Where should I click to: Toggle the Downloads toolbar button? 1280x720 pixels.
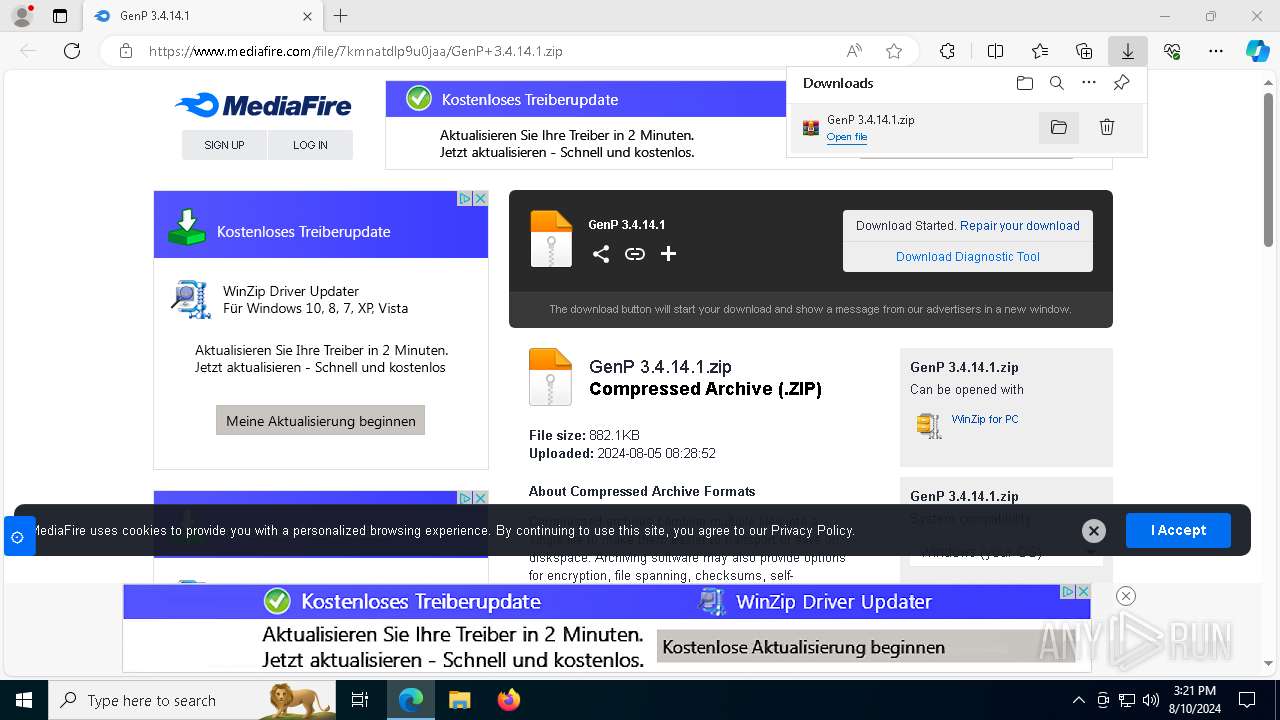tap(1128, 51)
